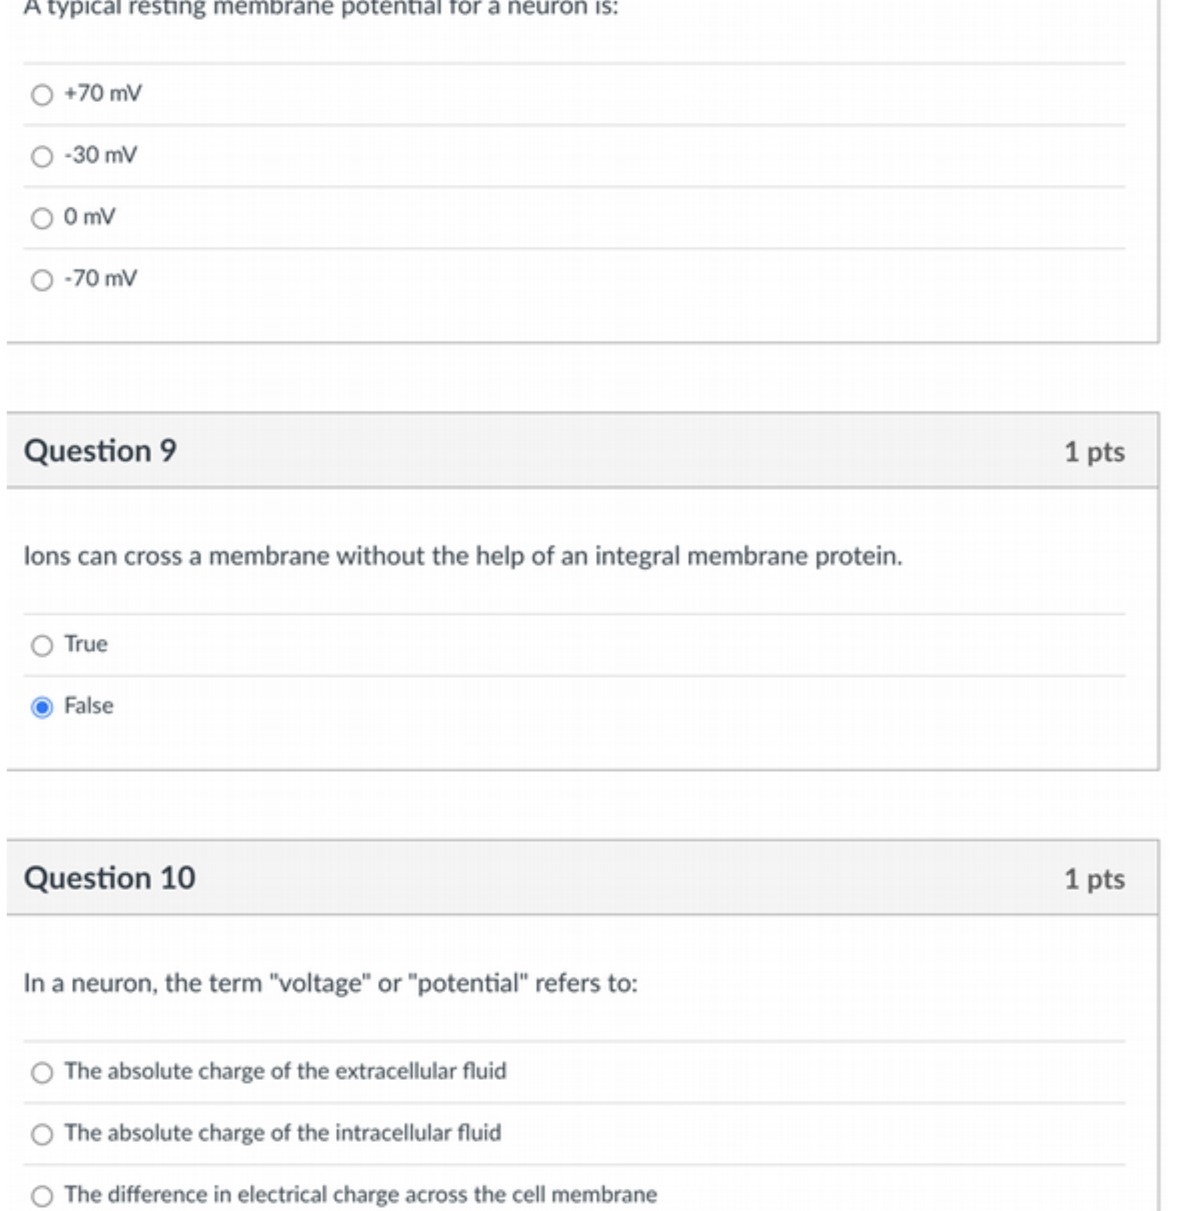The width and height of the screenshot is (1179, 1211).
Task: Click the "-70 mV" answer label text
Action: click(101, 279)
